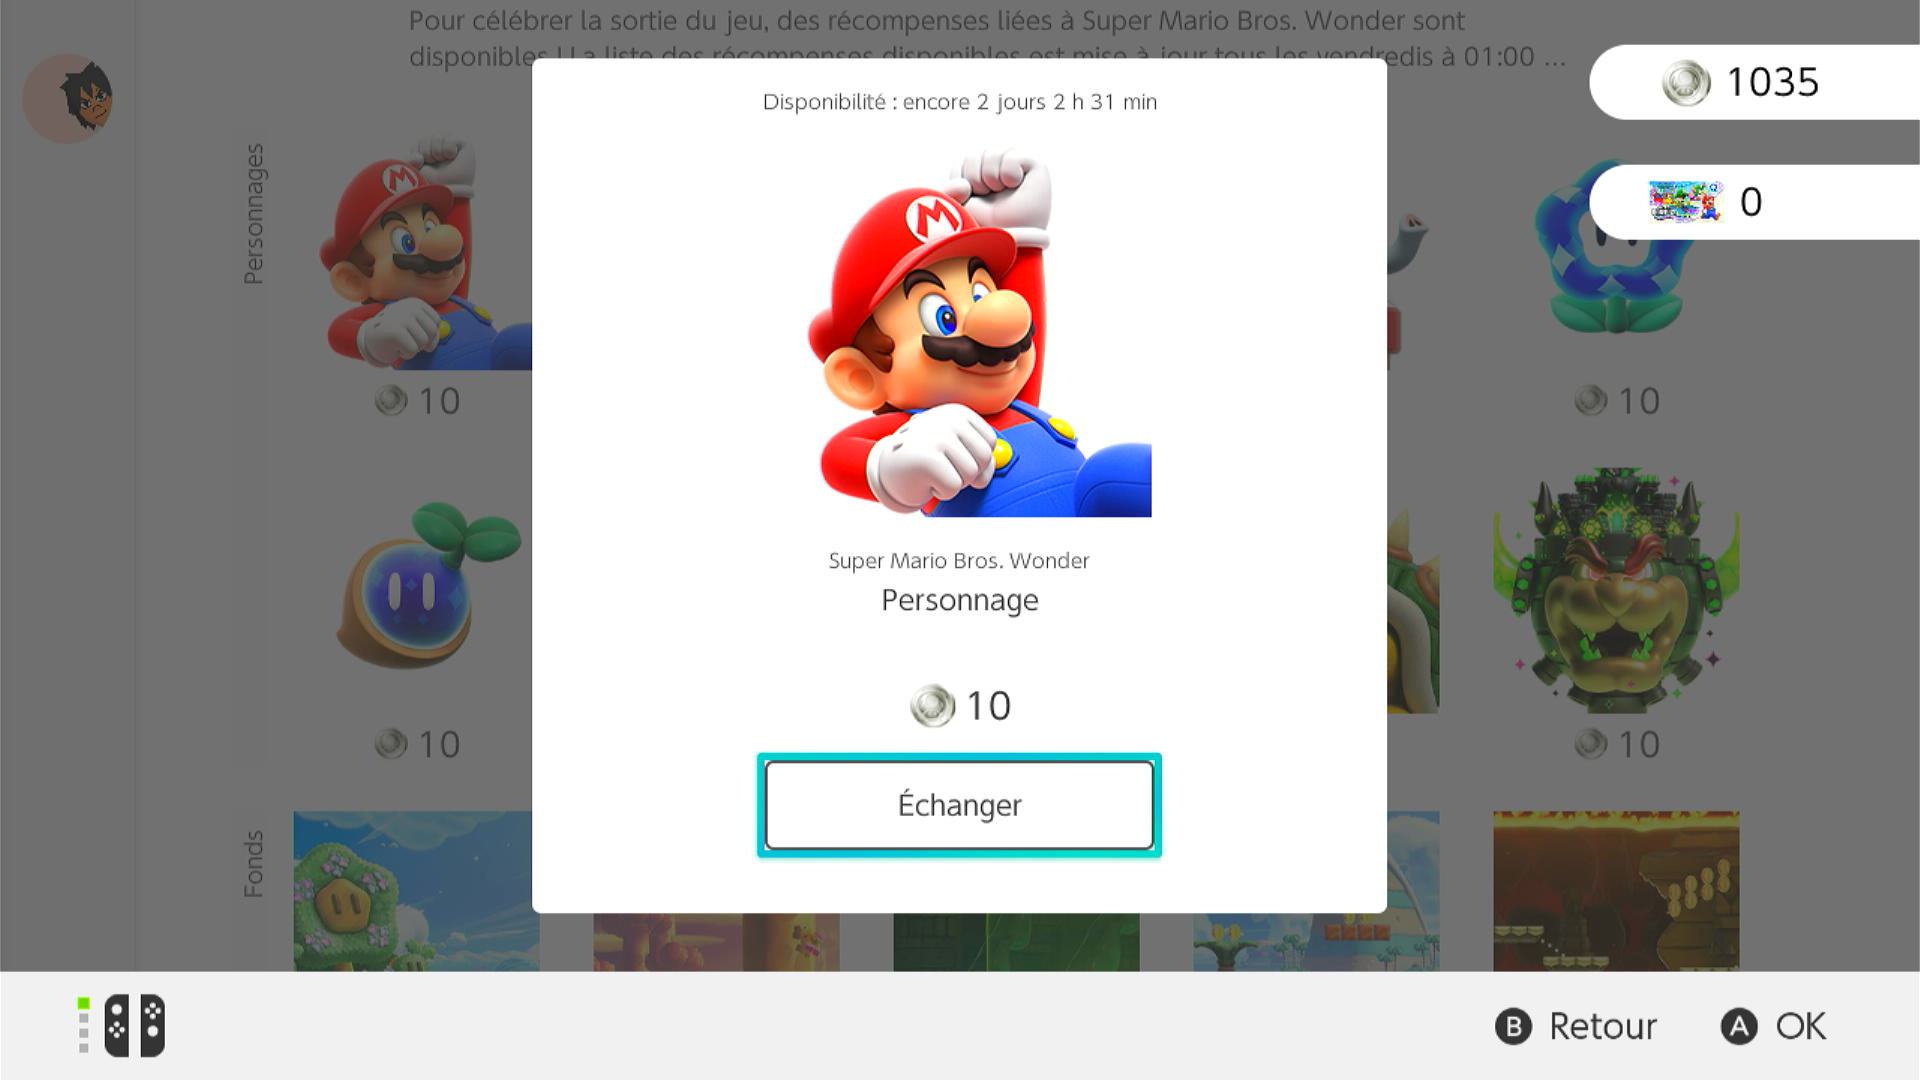Click the OK label in footer
This screenshot has height=1080, width=1920.
pyautogui.click(x=1801, y=1027)
